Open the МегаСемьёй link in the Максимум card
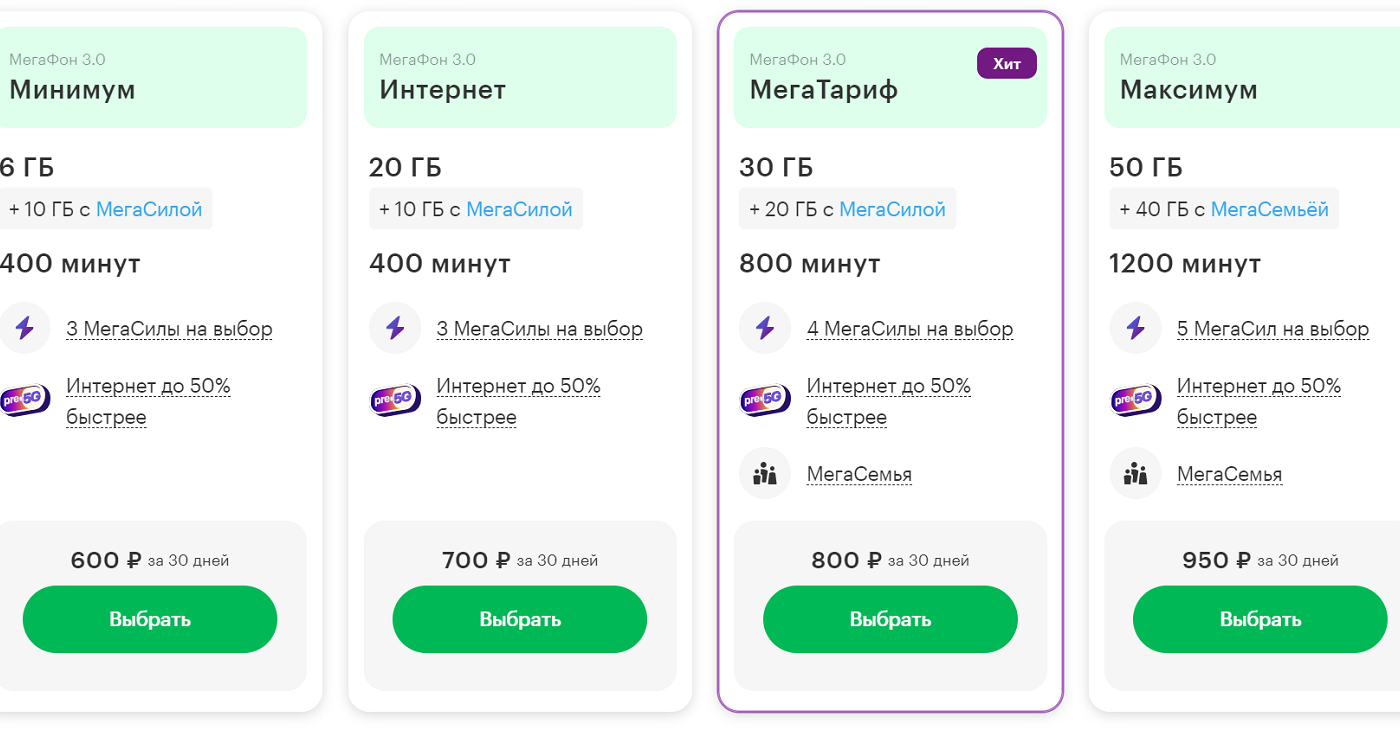This screenshot has height=730, width=1400. [x=1269, y=210]
